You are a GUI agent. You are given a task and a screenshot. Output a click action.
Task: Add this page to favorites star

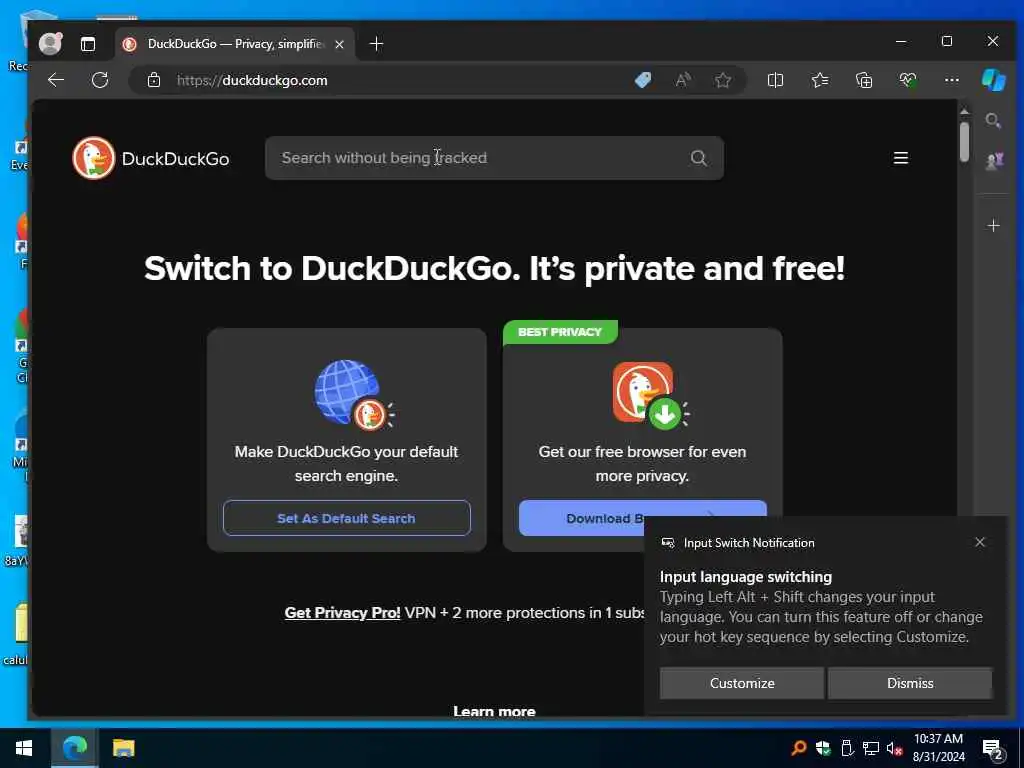click(723, 80)
